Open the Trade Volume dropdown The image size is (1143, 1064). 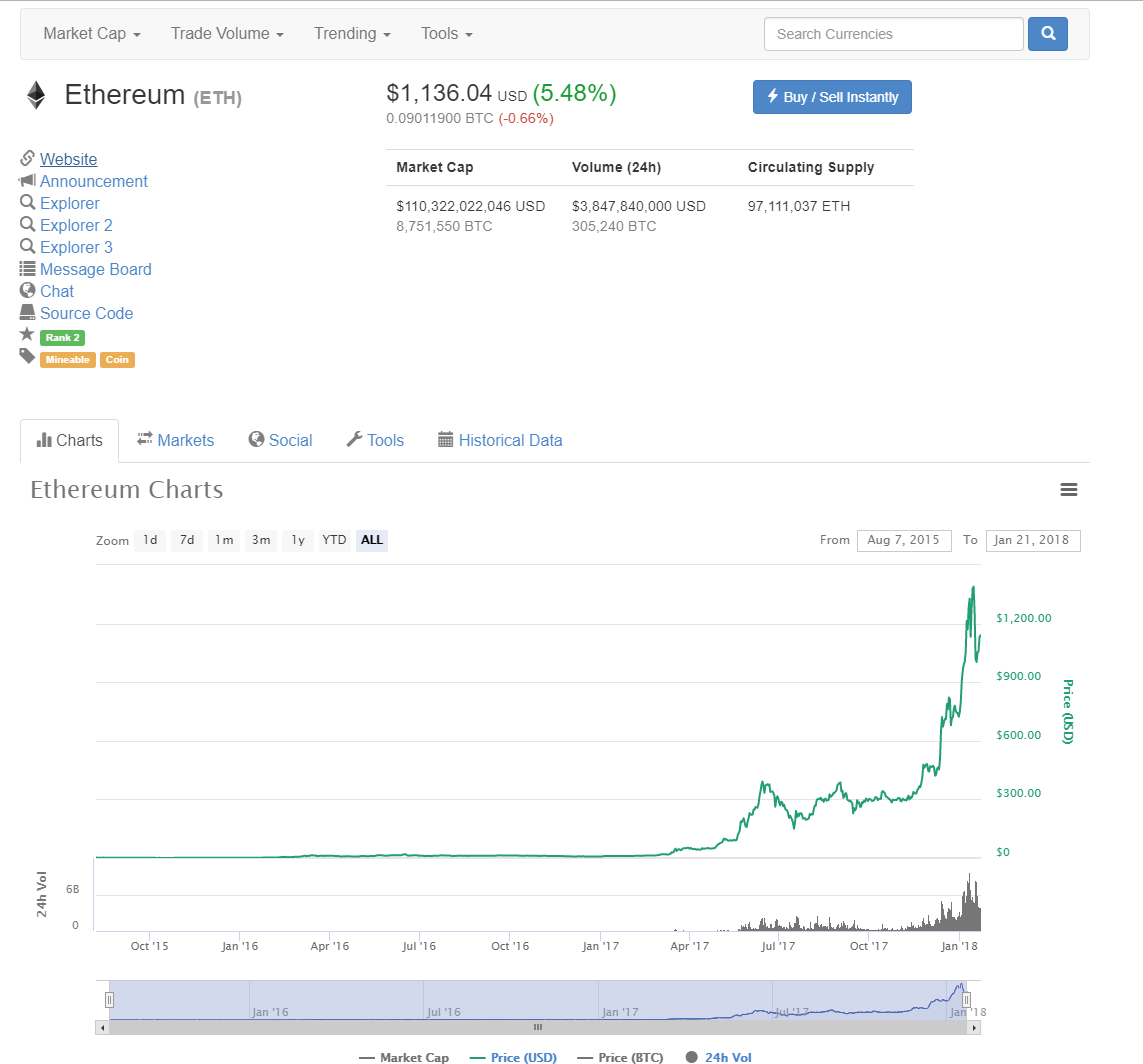pos(227,34)
